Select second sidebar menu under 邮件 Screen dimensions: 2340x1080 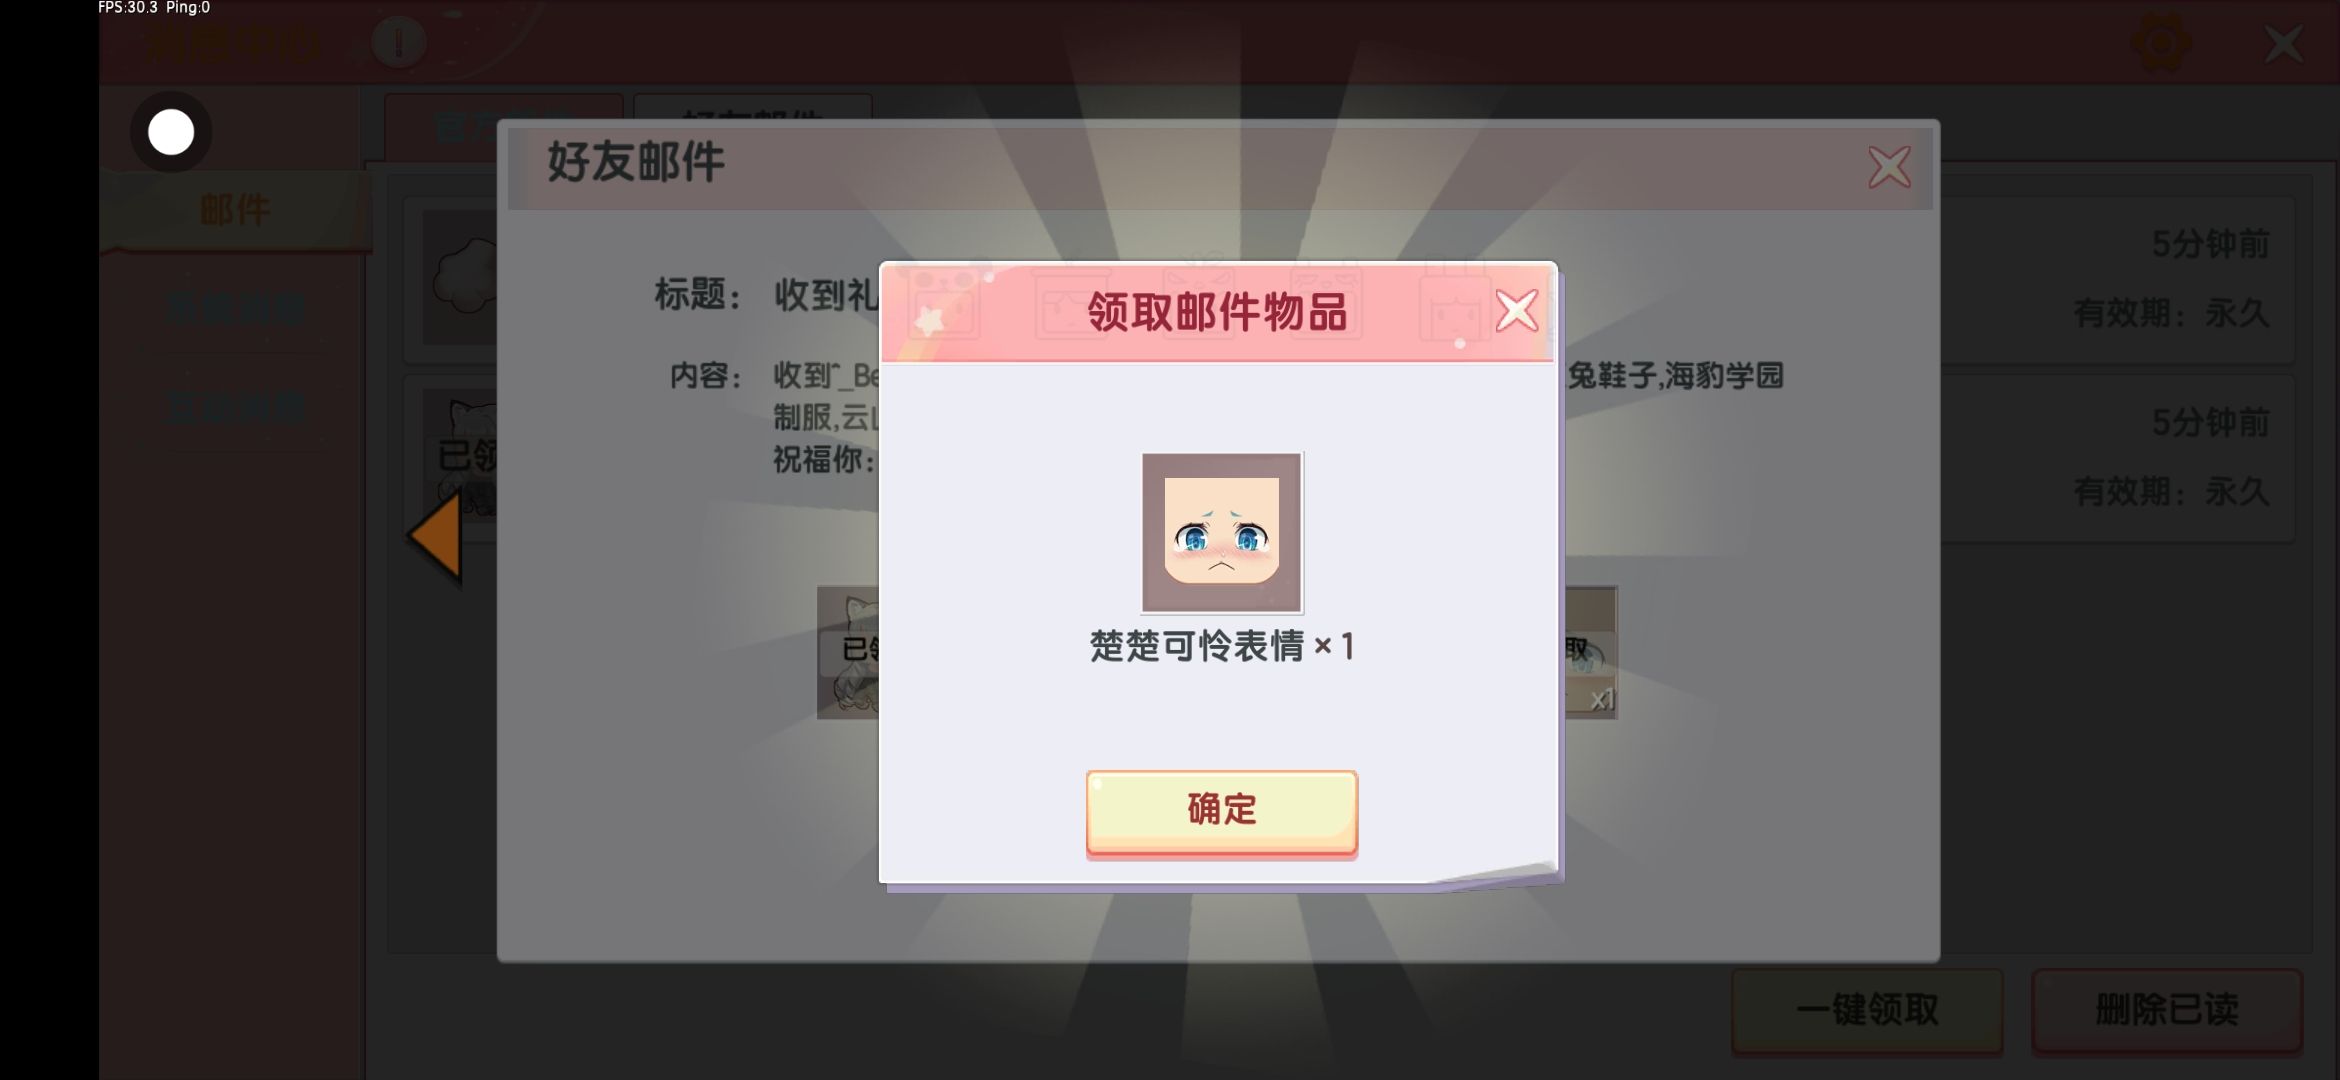236,309
